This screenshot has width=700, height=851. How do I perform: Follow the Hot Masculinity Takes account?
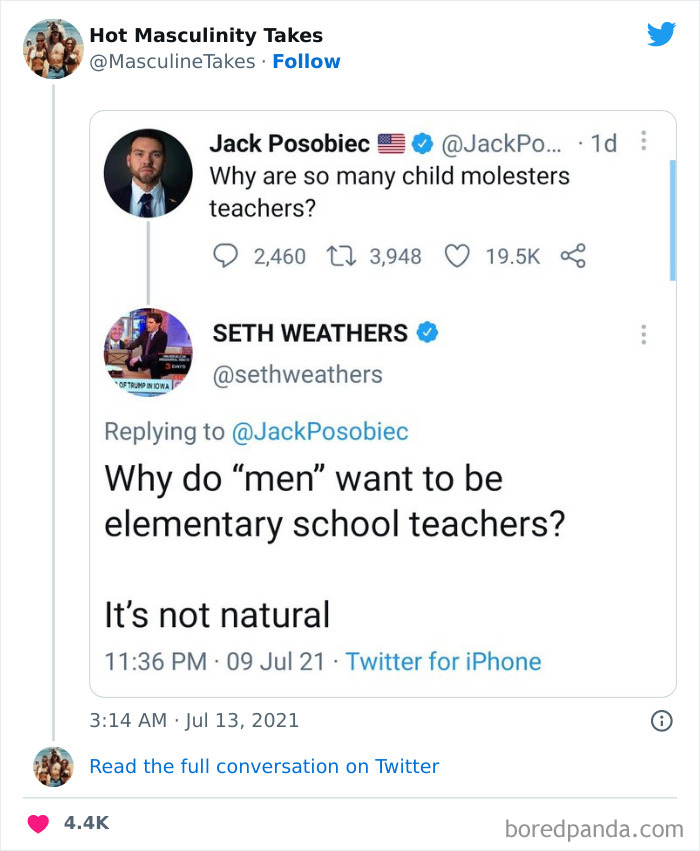click(307, 61)
